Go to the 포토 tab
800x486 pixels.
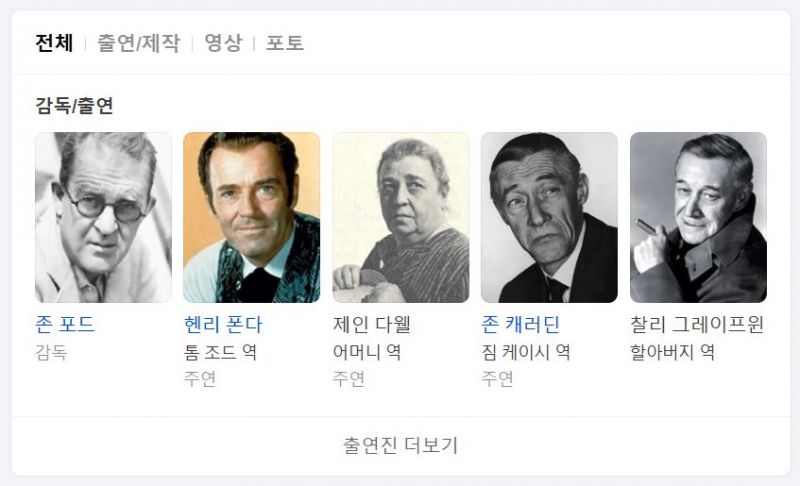coord(284,43)
